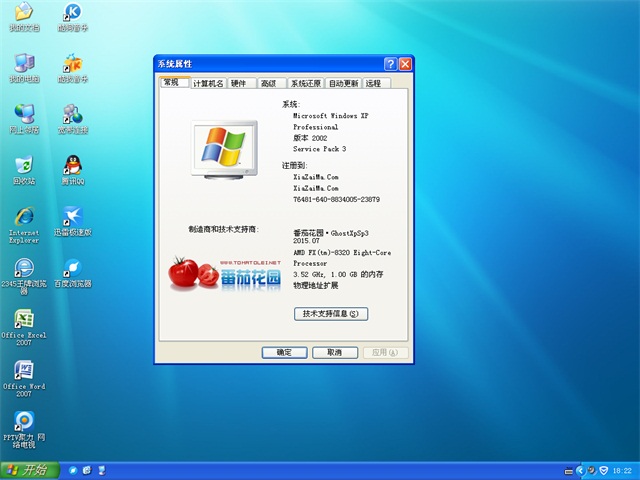This screenshot has width=640, height=480.
Task: Open the 开始 Start menu
Action: click(28, 470)
